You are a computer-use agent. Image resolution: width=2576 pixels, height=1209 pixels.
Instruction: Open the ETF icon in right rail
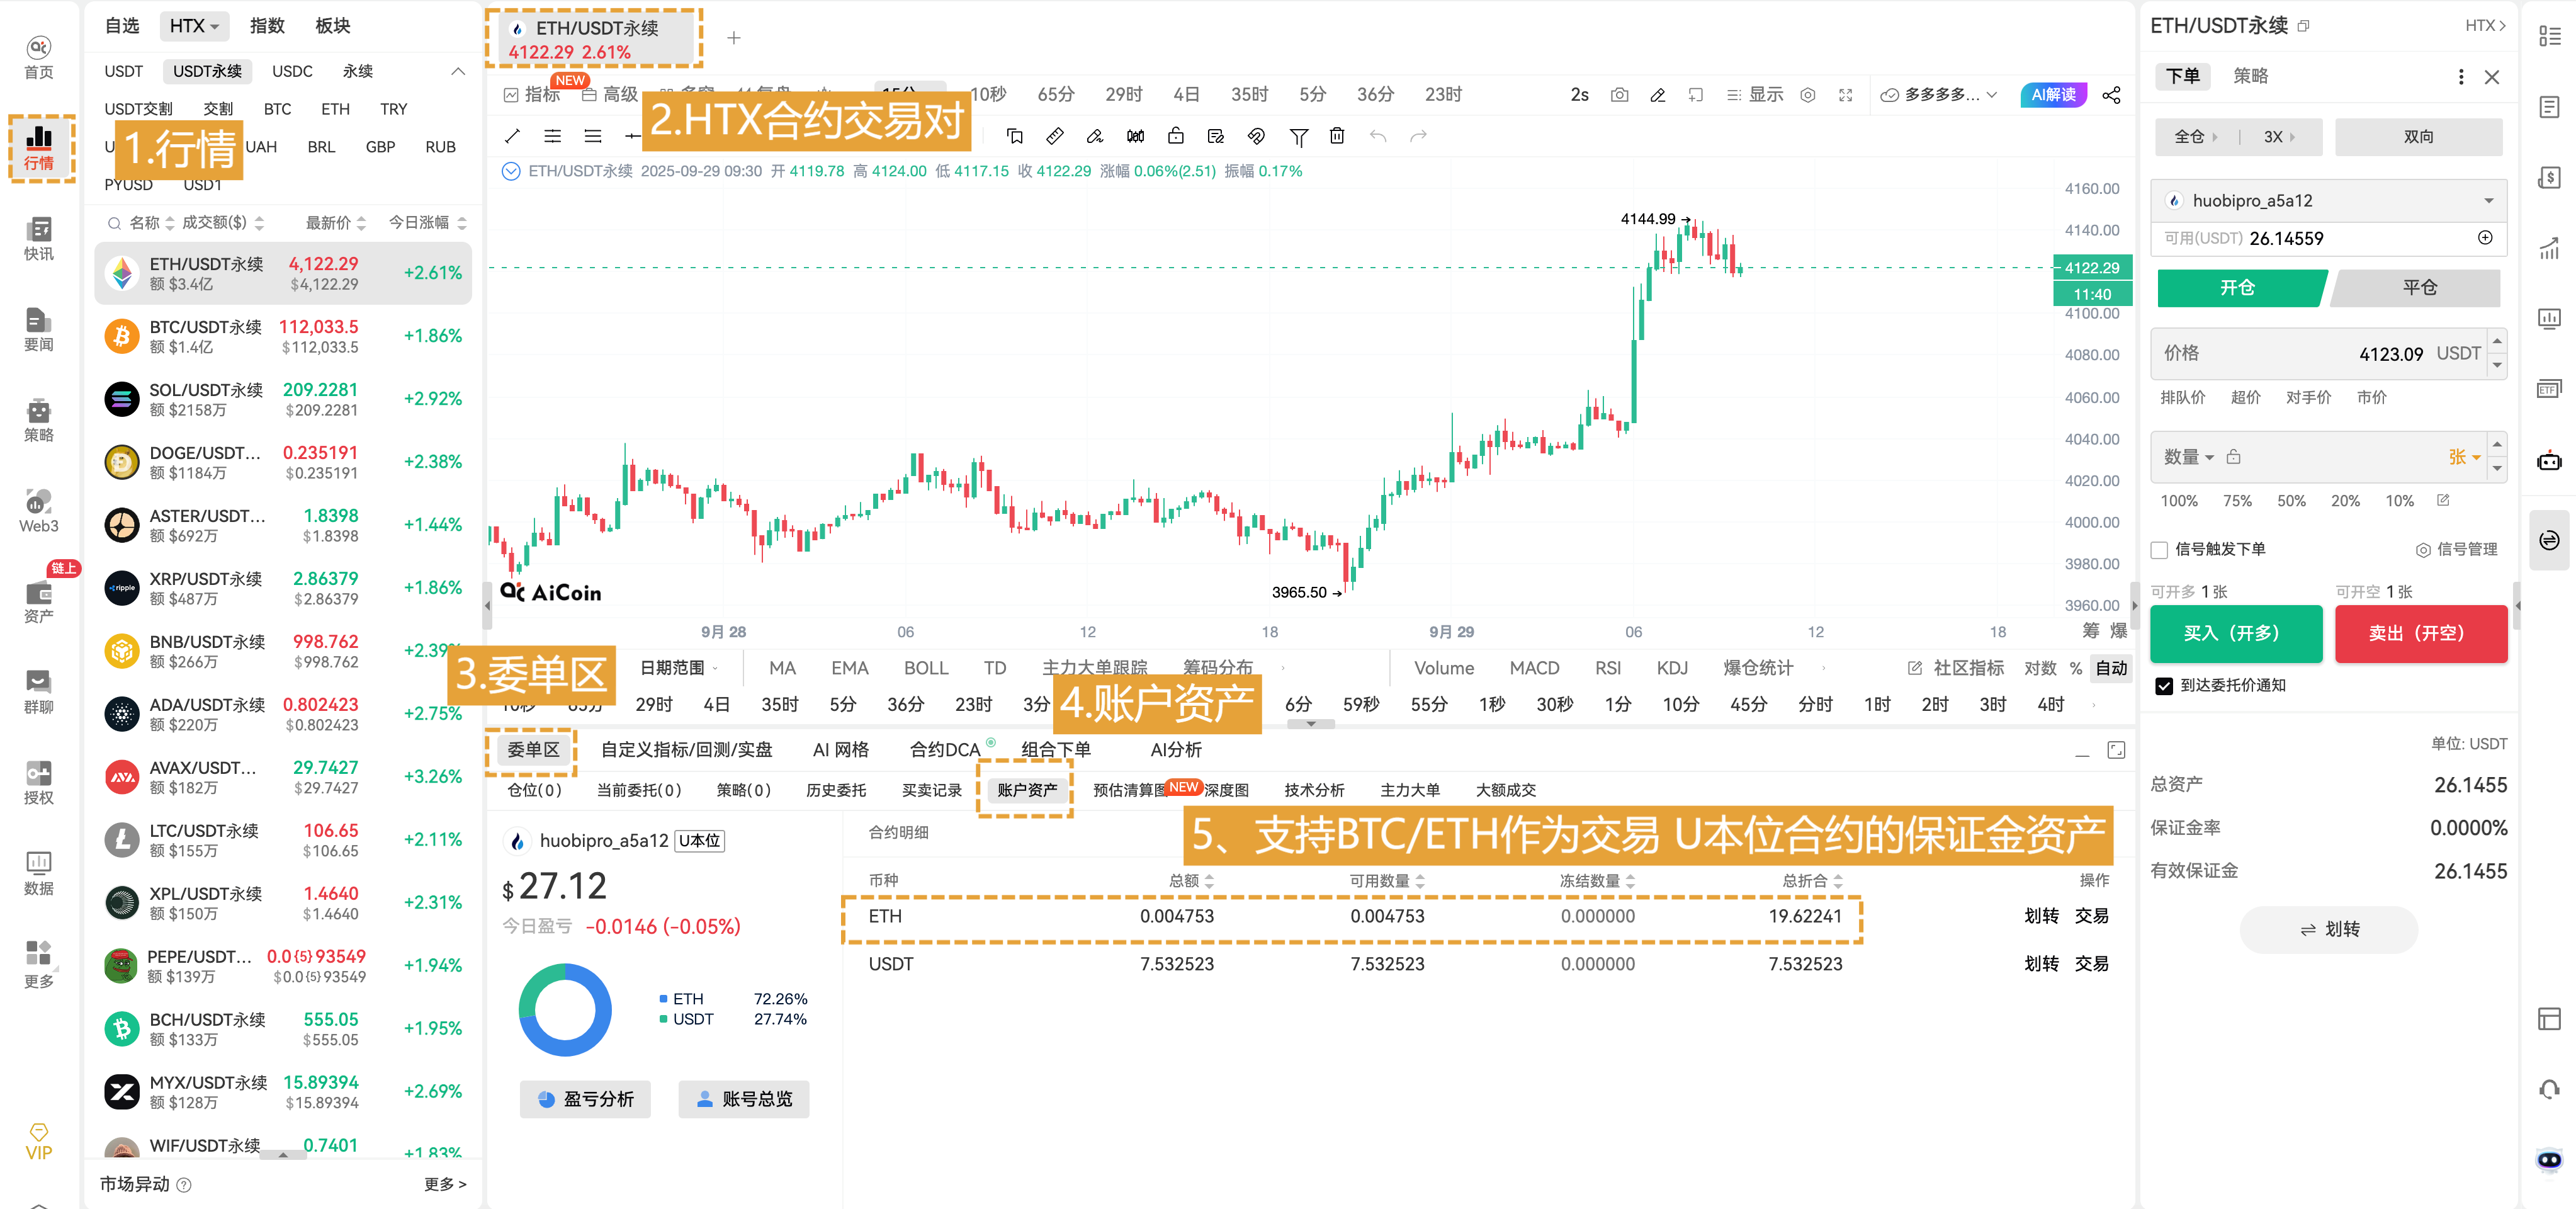(x=2549, y=389)
